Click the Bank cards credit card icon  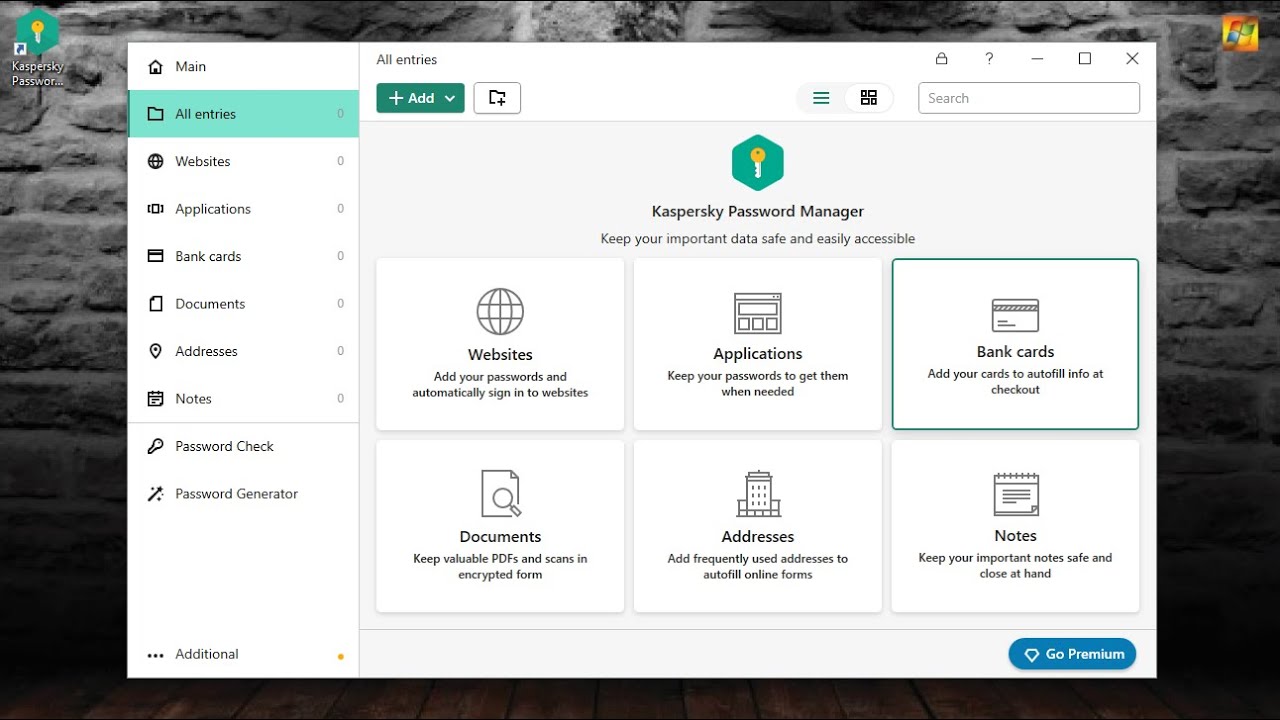point(1015,315)
